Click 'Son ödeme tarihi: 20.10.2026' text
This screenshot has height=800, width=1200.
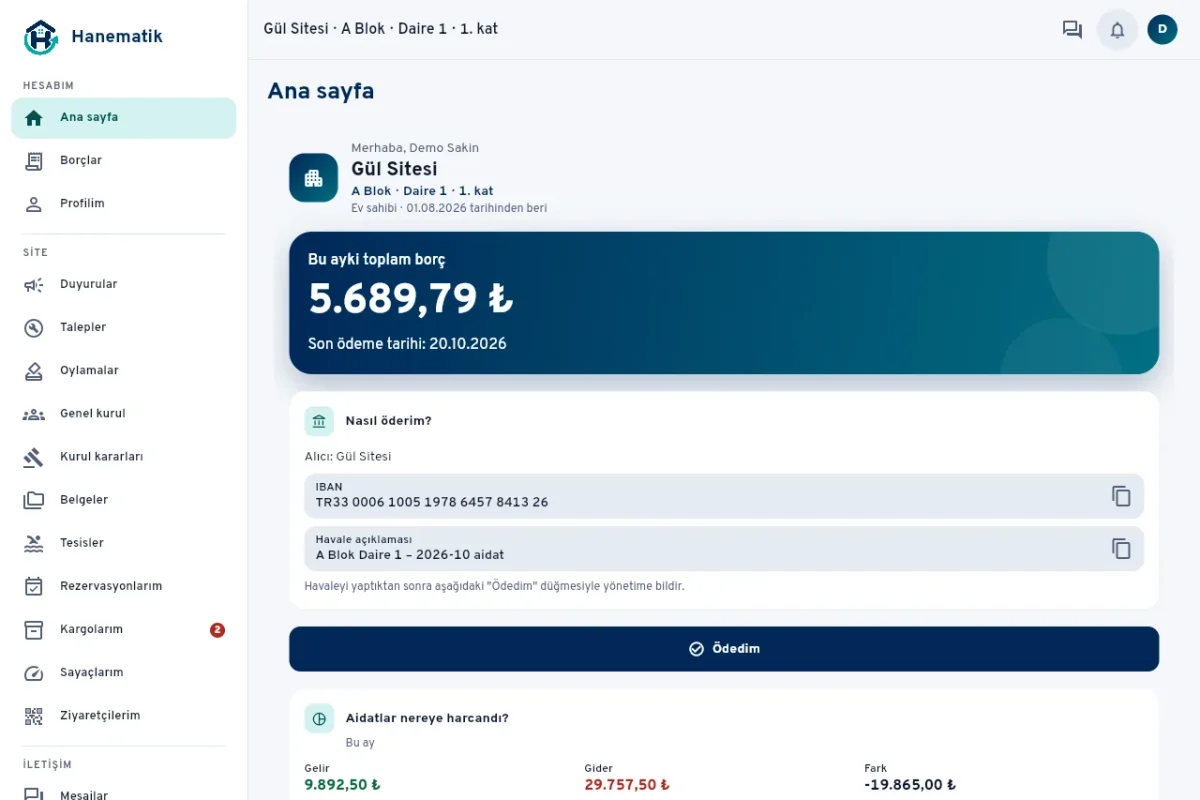(x=407, y=344)
